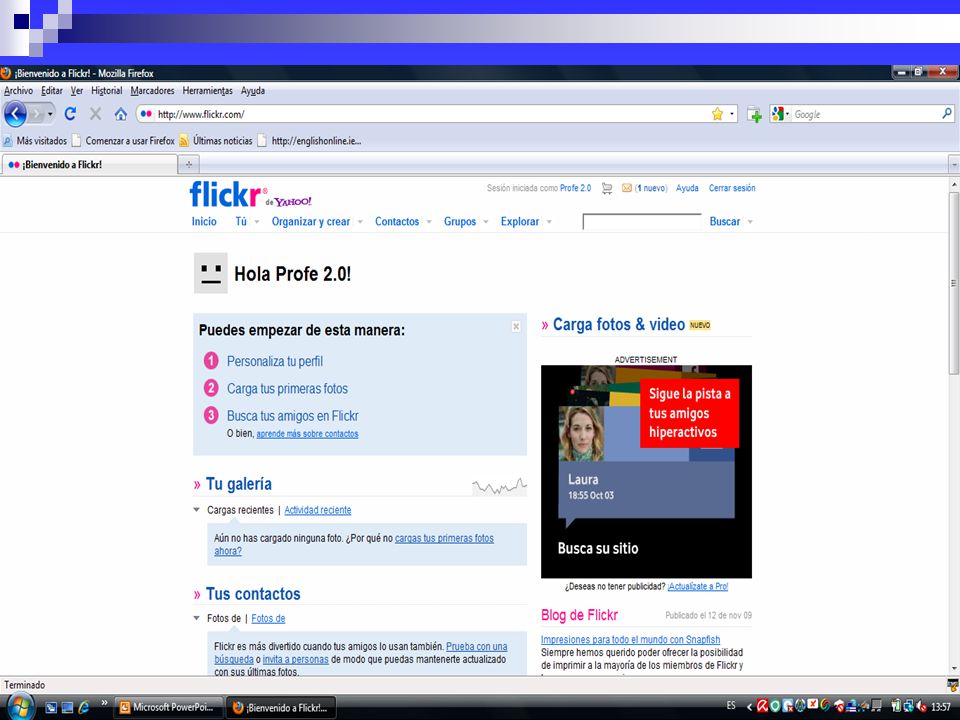
Task: Click the URL address bar
Action: click(429, 114)
